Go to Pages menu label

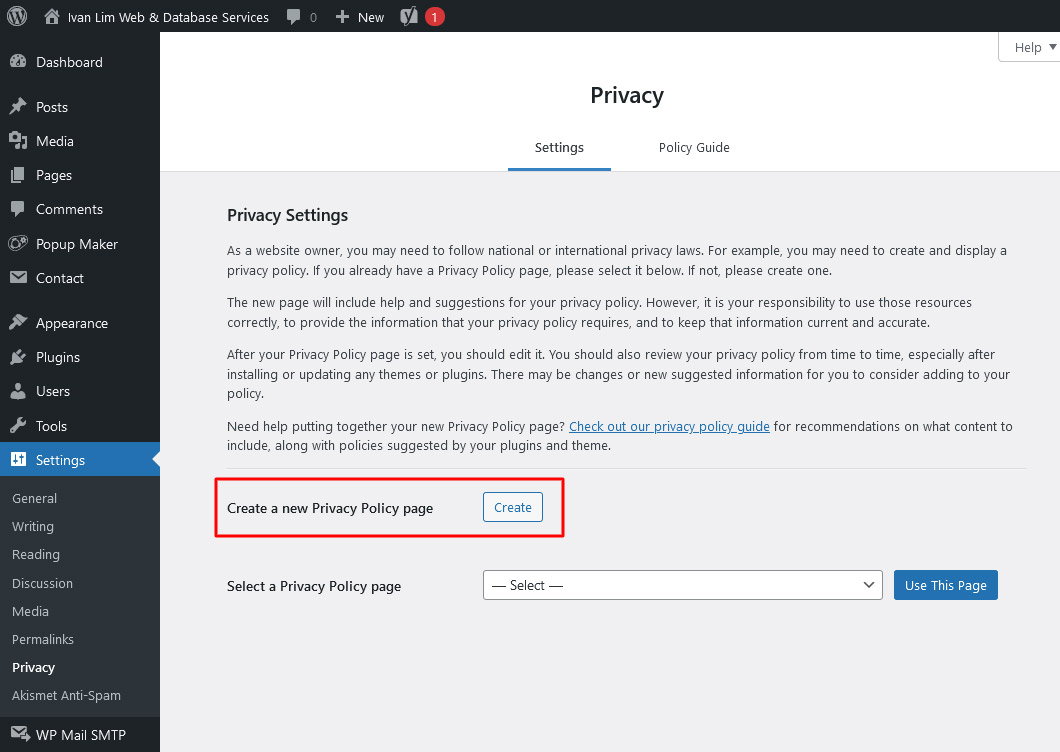54,175
